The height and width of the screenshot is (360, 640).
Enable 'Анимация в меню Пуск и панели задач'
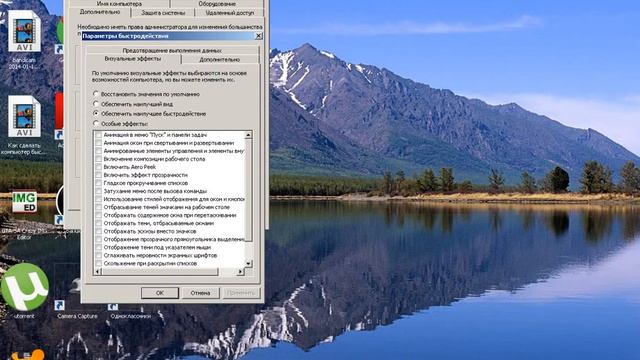(x=98, y=135)
